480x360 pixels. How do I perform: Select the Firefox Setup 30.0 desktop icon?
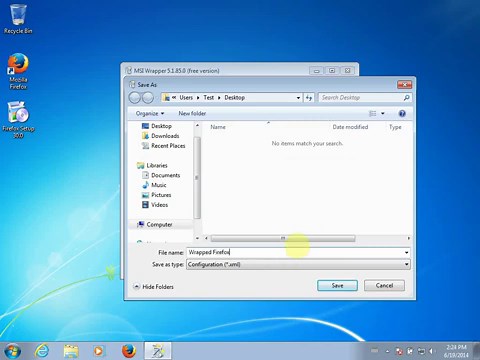[18, 120]
